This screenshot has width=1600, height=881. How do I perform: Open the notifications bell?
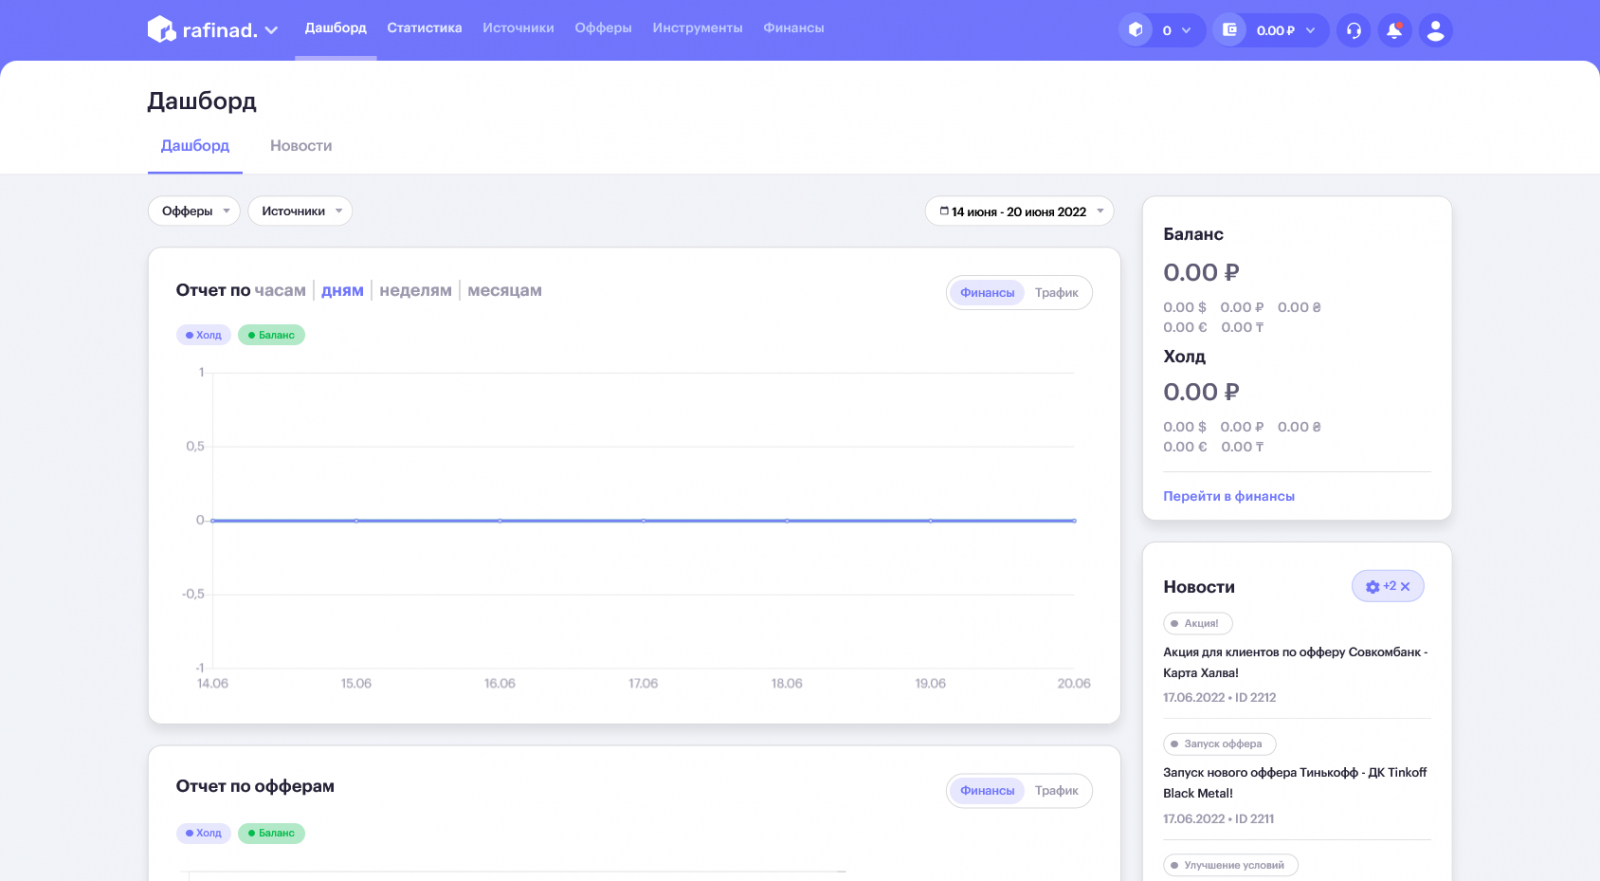(1394, 30)
